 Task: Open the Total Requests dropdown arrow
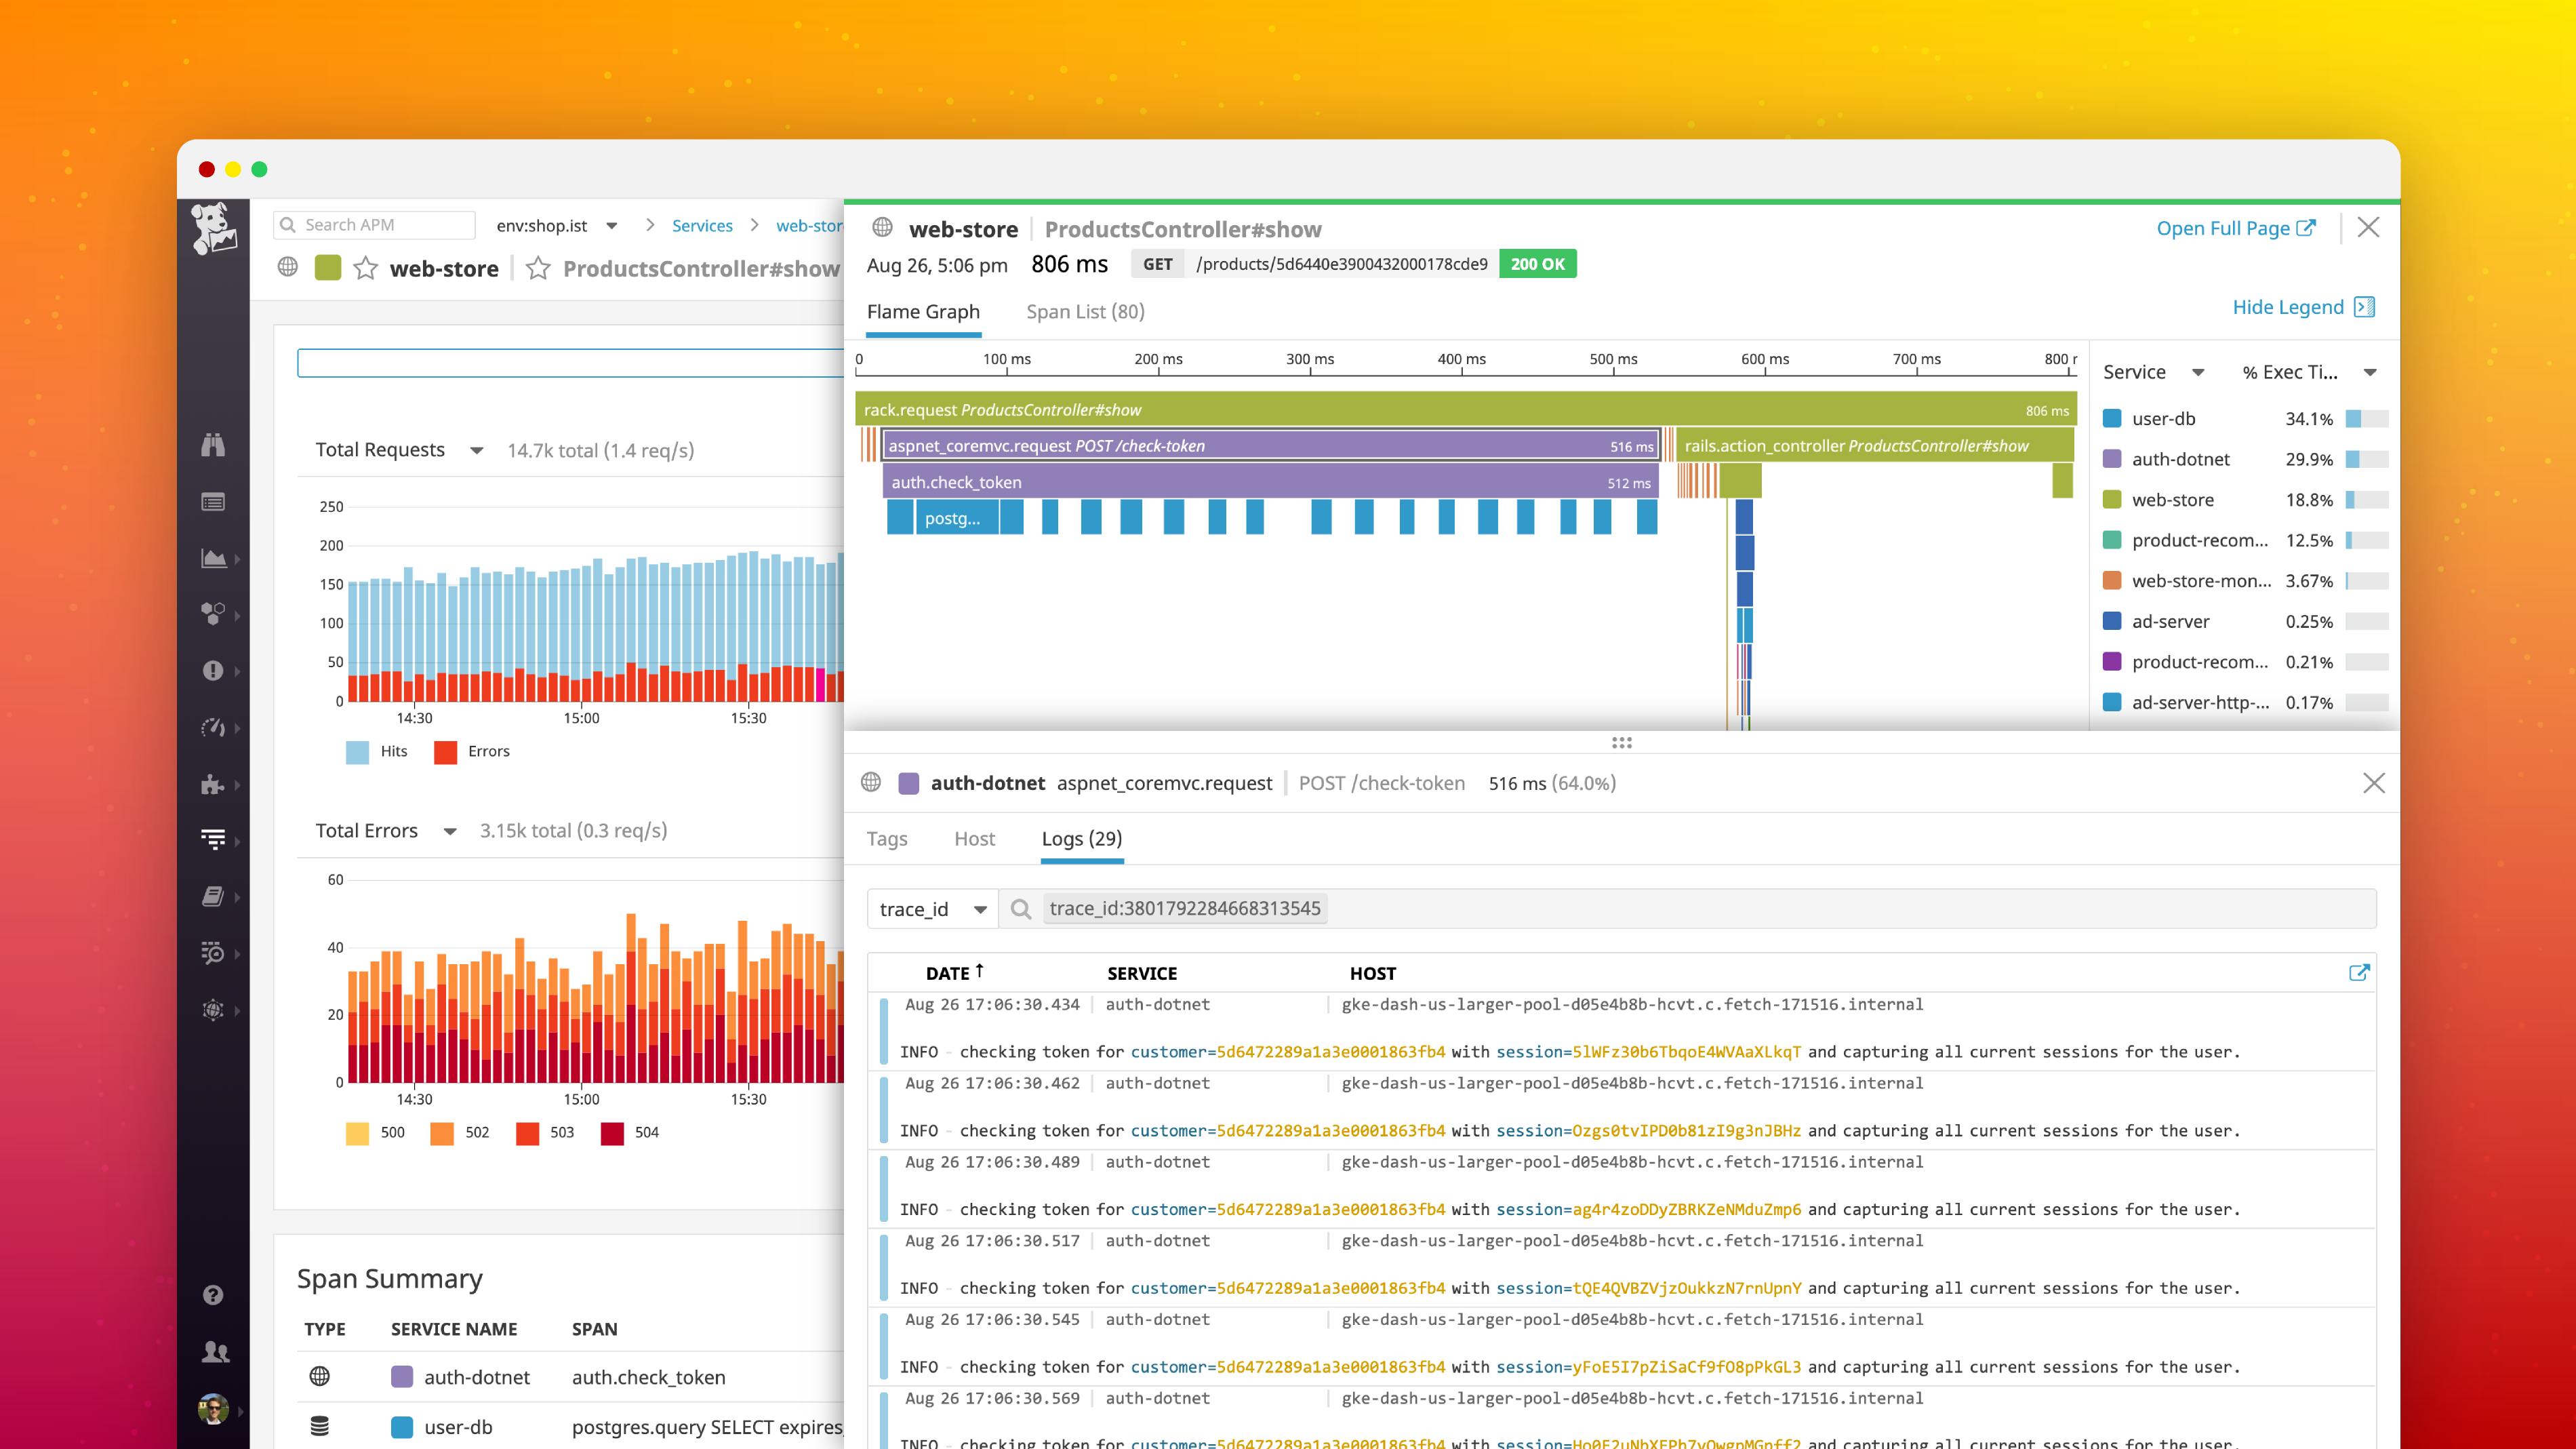pyautogui.click(x=476, y=451)
